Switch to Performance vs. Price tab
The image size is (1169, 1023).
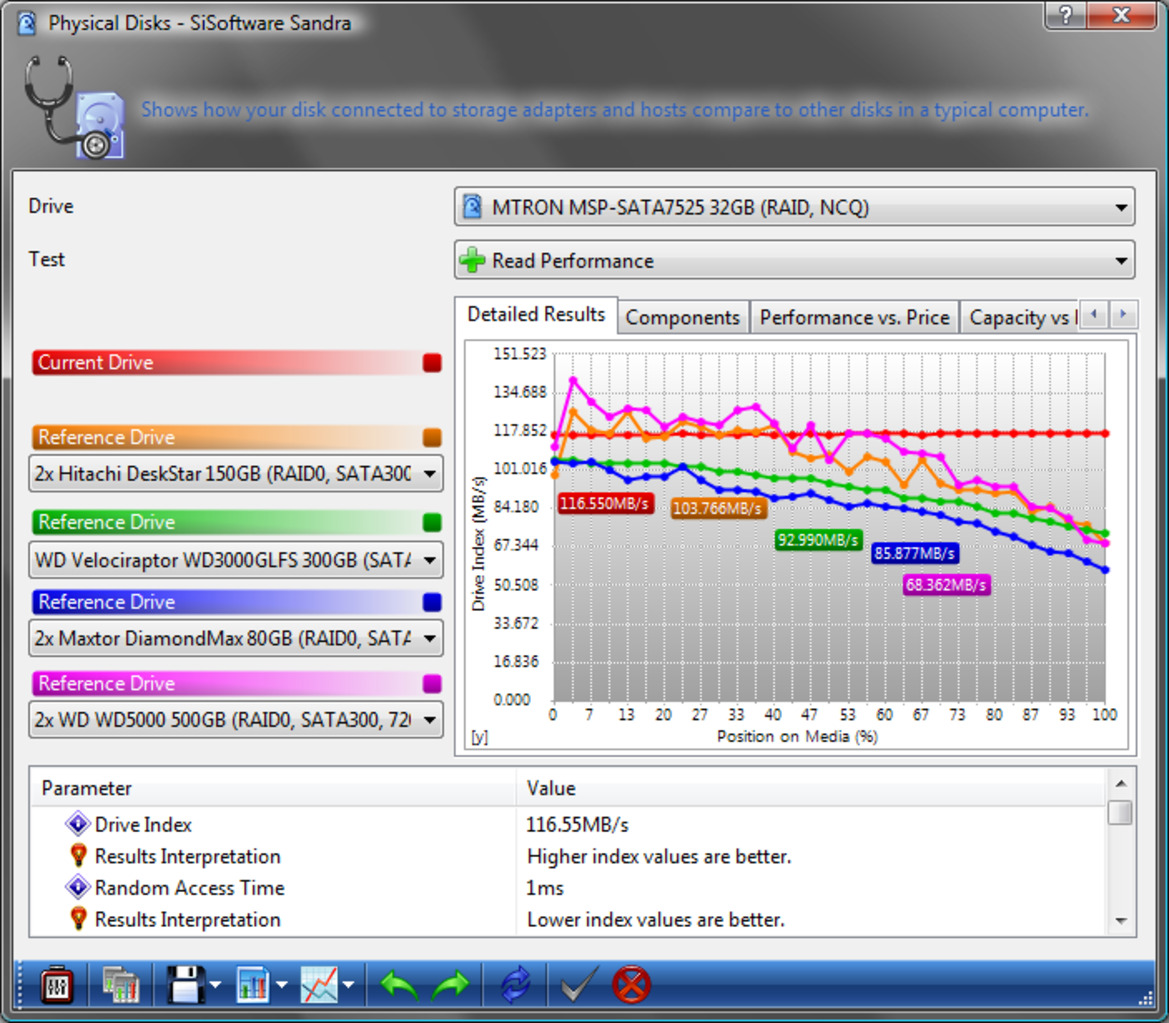(x=854, y=318)
